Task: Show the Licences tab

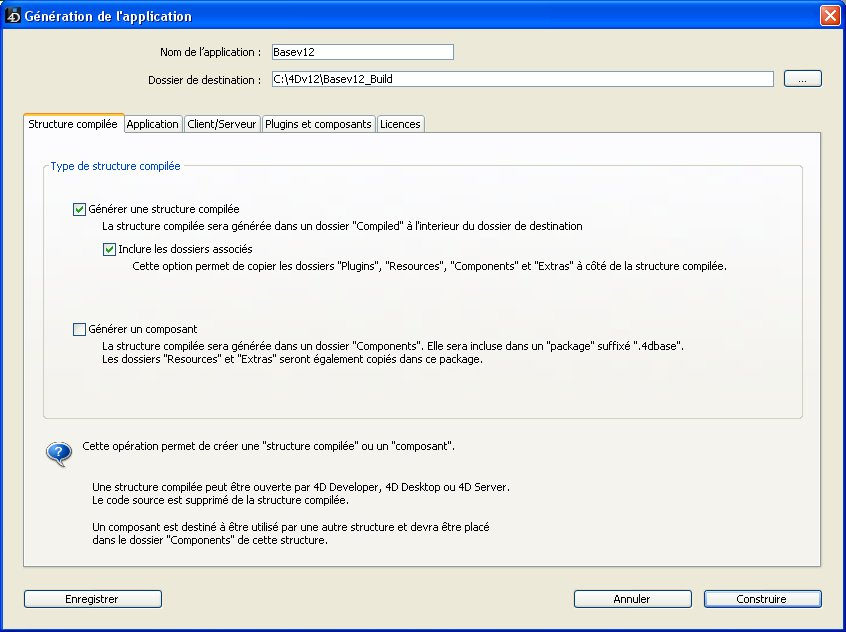Action: pos(400,124)
